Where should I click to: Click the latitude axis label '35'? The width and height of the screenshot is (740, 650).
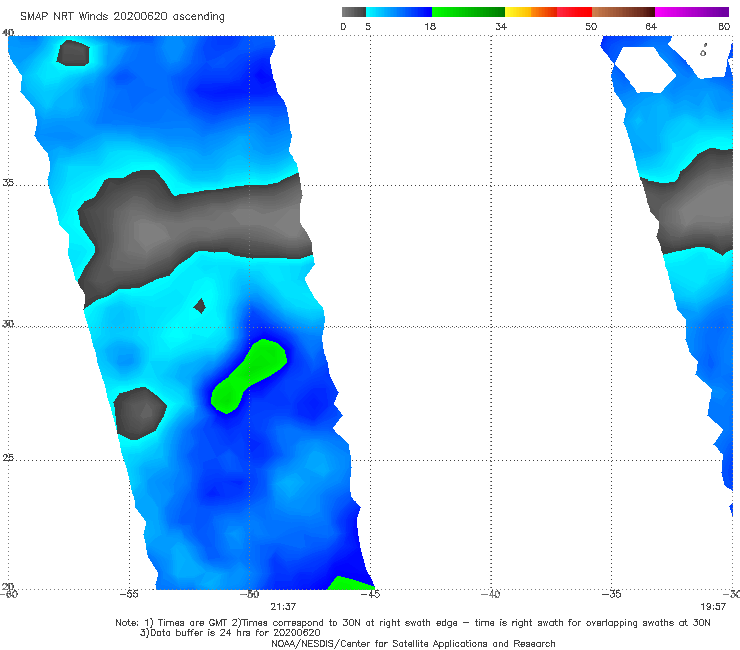pos(8,182)
